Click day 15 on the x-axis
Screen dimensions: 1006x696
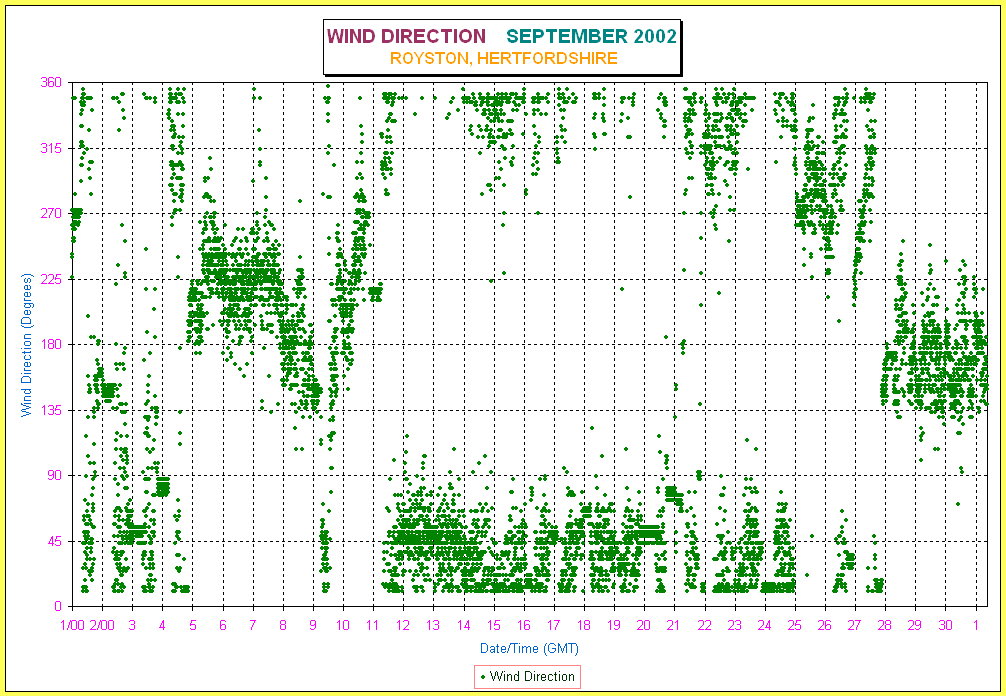click(494, 625)
